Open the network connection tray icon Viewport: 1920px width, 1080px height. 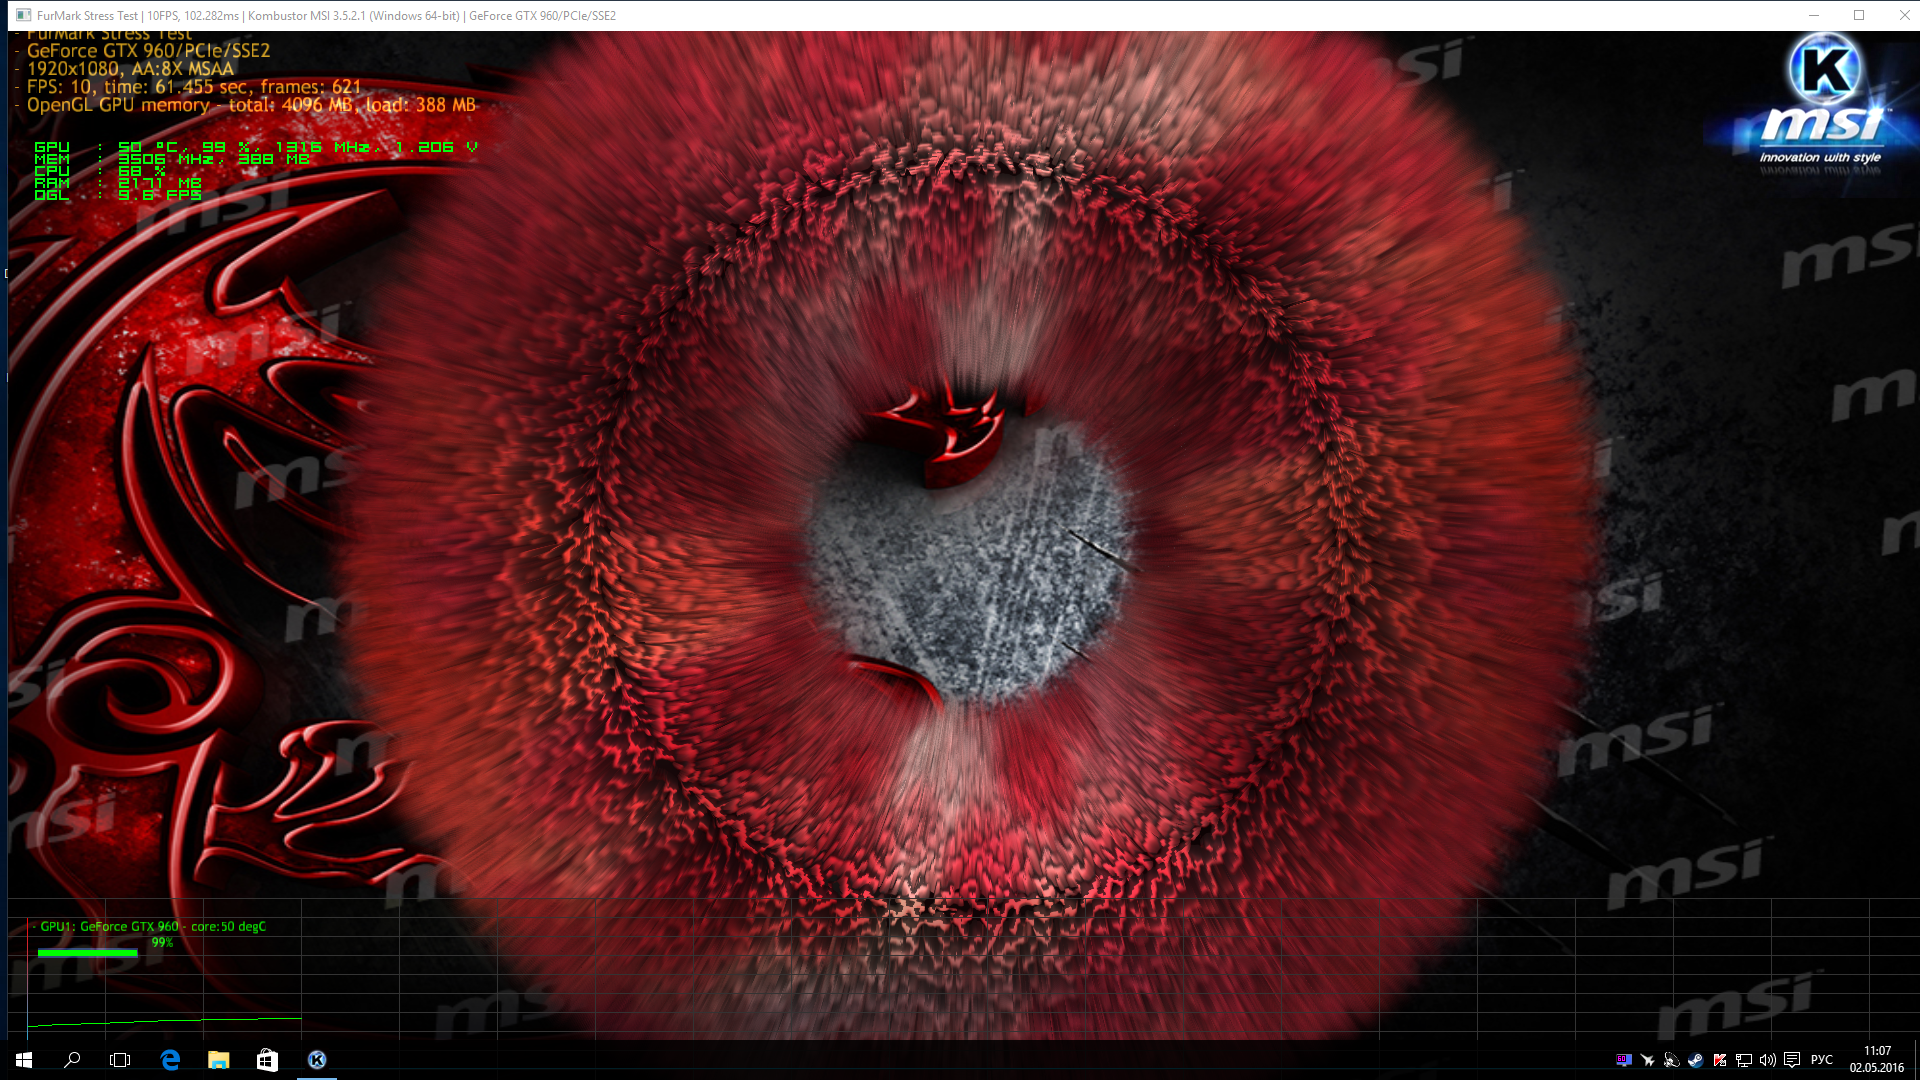[x=1743, y=1060]
